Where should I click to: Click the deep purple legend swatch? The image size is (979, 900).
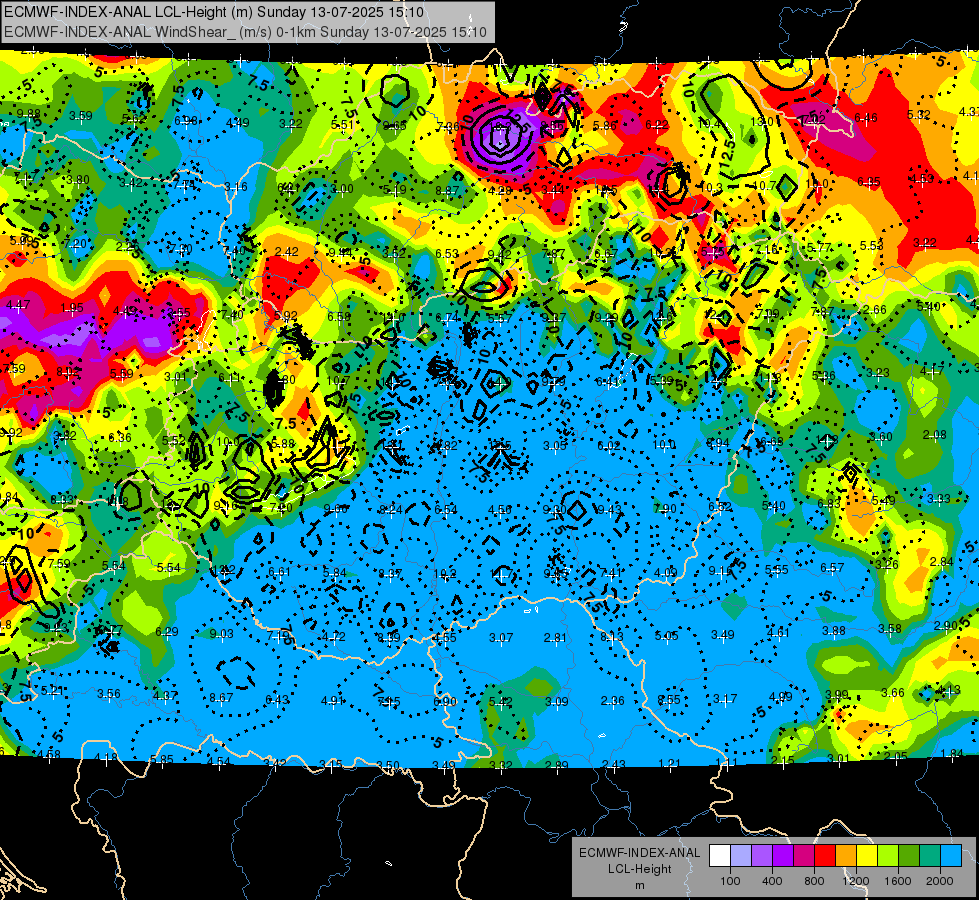783,856
